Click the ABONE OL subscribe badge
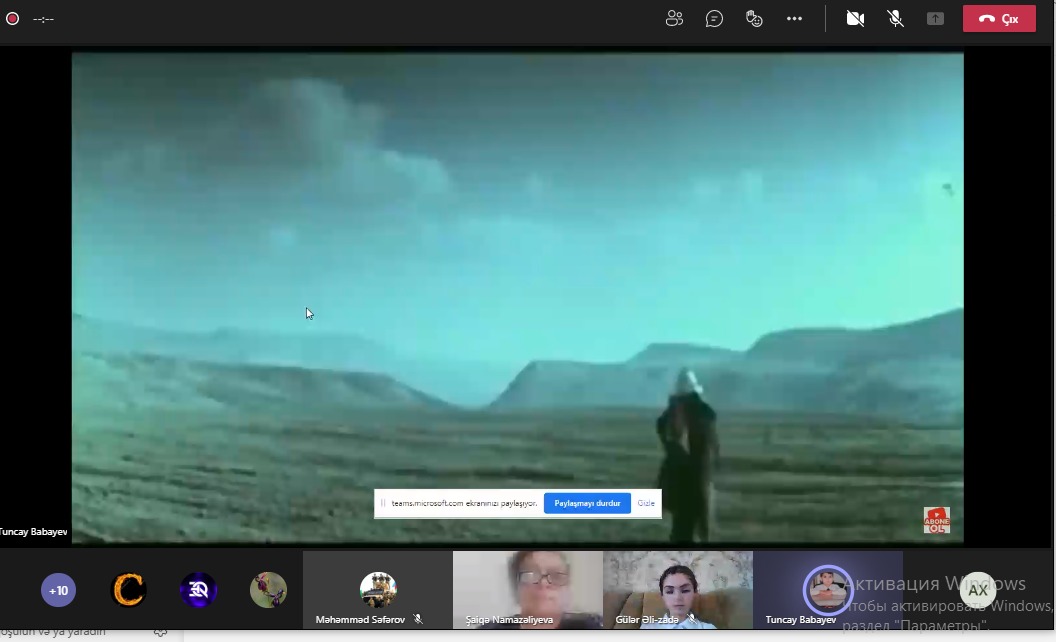Screen dimensions: 1056x642 point(937,520)
